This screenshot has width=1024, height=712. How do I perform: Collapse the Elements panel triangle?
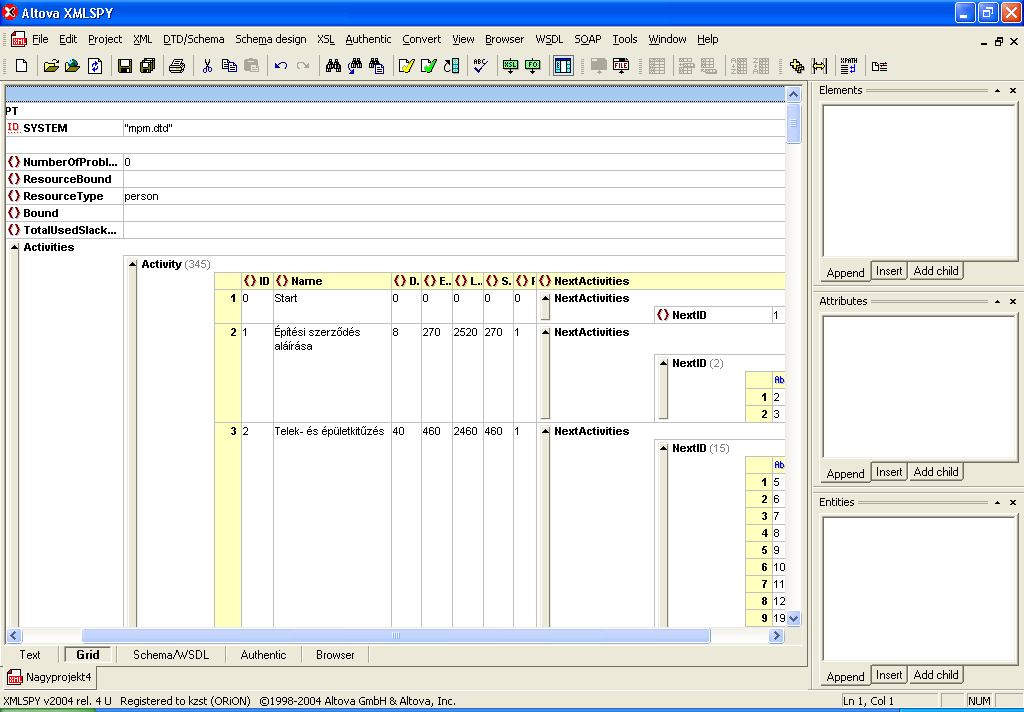(997, 90)
